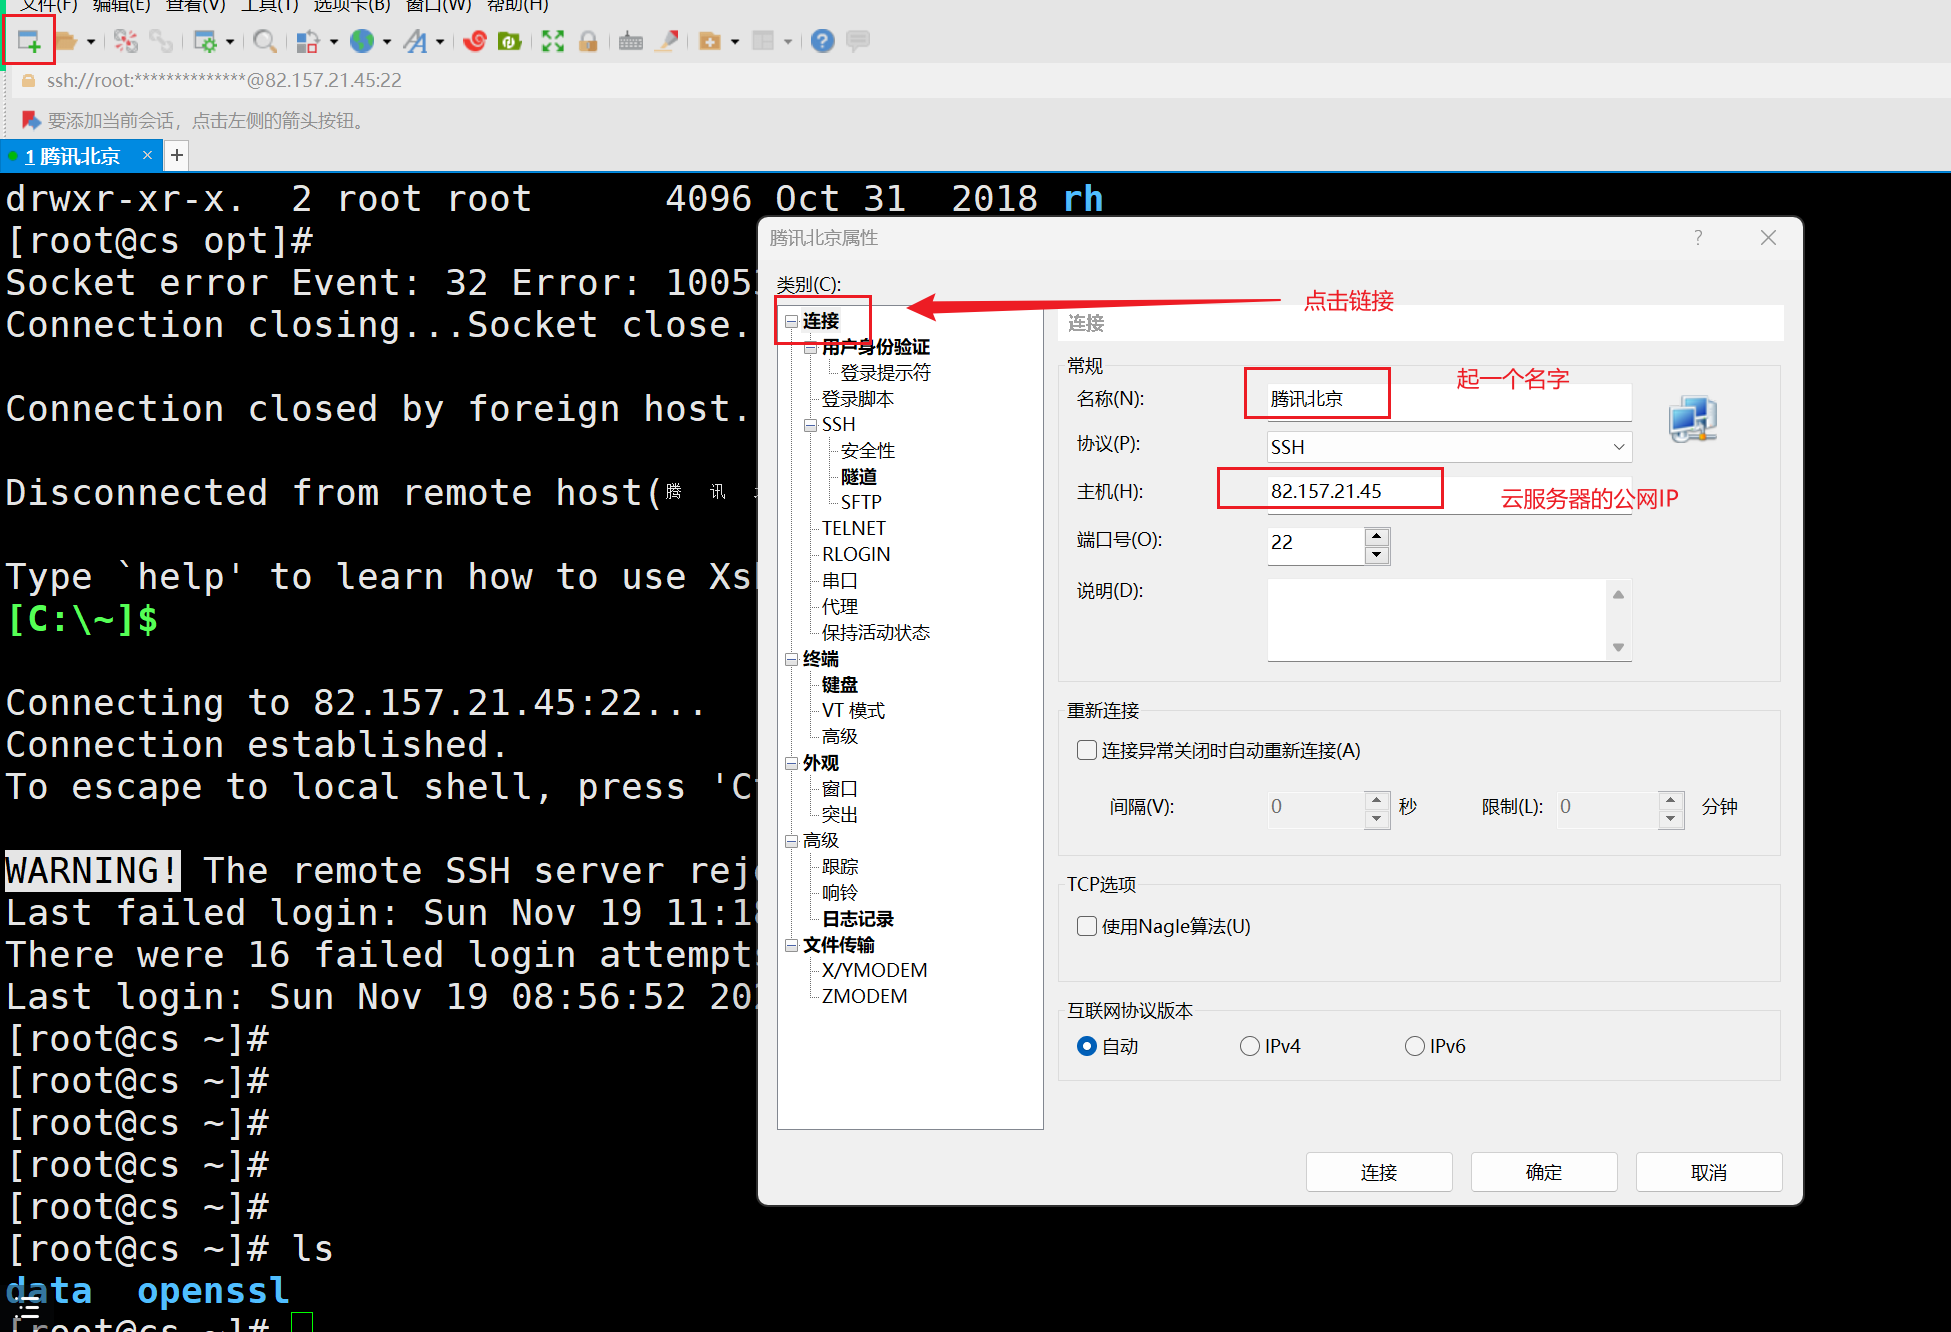
Task: Click the green Xftp file transfer icon
Action: pos(510,41)
